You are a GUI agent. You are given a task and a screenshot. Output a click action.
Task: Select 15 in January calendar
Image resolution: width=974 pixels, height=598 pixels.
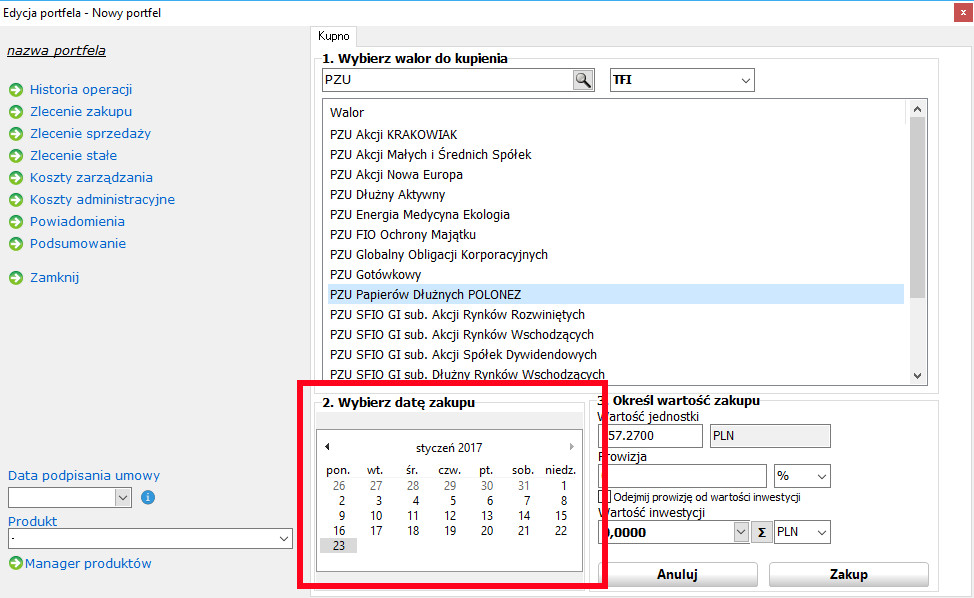tap(561, 516)
